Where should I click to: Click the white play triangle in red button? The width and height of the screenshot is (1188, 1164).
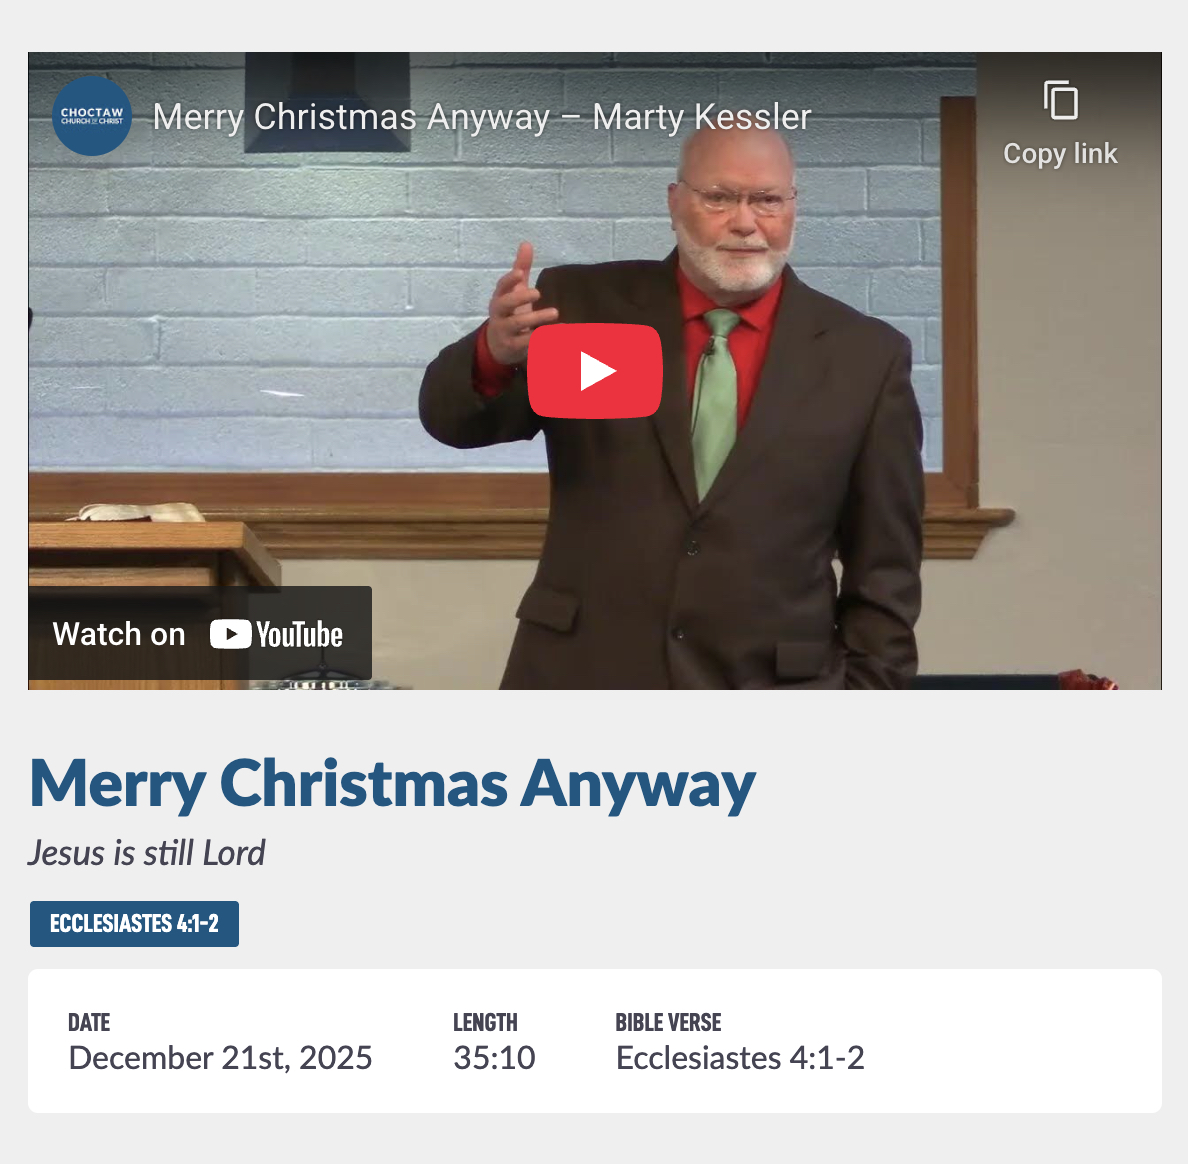point(598,371)
